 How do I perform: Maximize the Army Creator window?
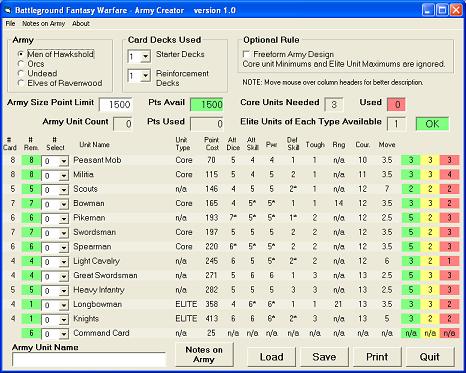coord(442,10)
